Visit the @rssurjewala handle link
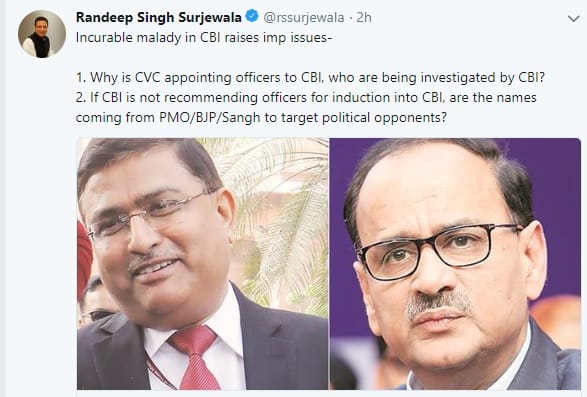This screenshot has width=587, height=397. [304, 18]
